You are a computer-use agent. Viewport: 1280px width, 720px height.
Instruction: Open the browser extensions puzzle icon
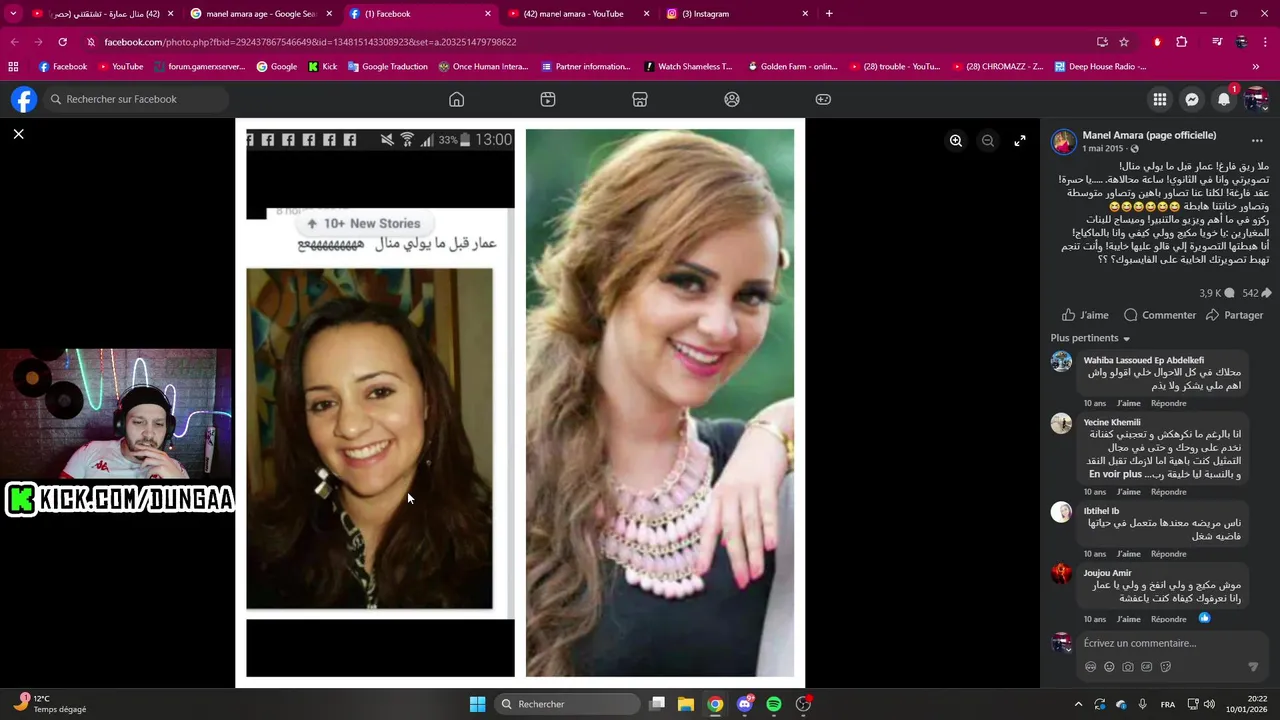point(1181,42)
